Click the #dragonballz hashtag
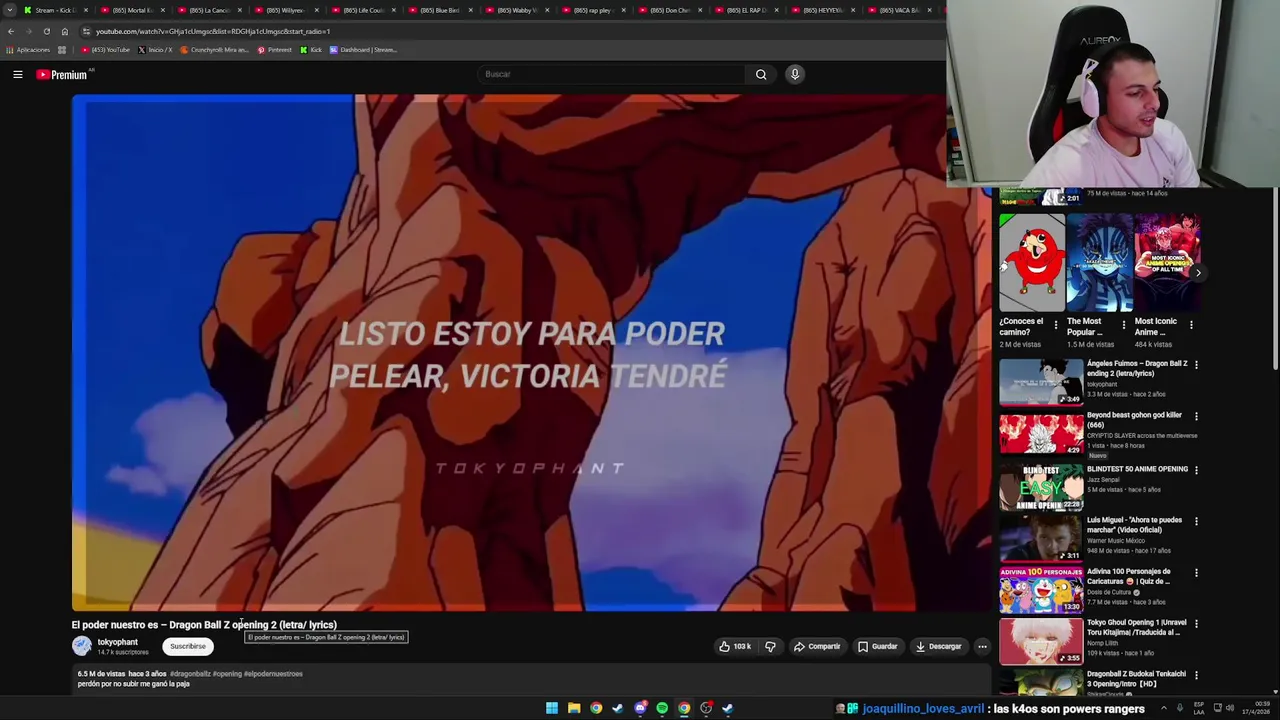1280x720 pixels. [x=190, y=674]
